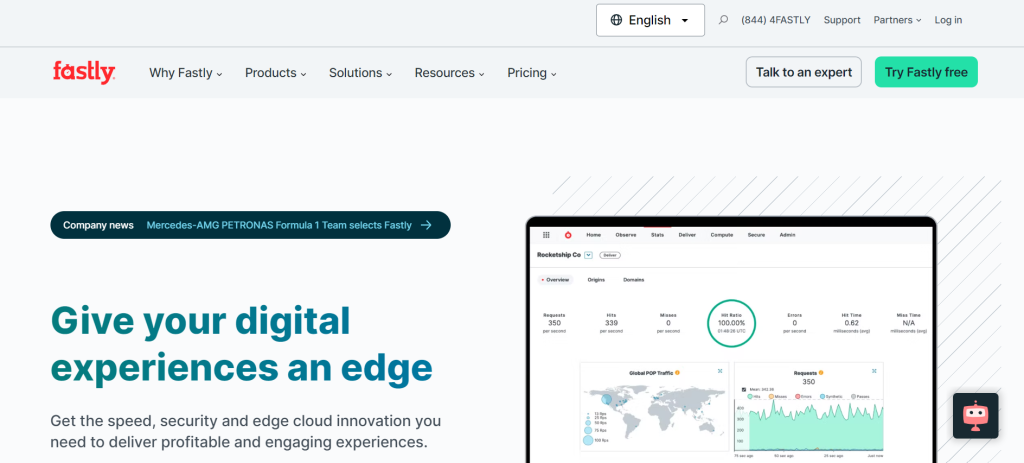Open the Why Fastly menu
This screenshot has width=1024, height=463.
click(x=185, y=73)
